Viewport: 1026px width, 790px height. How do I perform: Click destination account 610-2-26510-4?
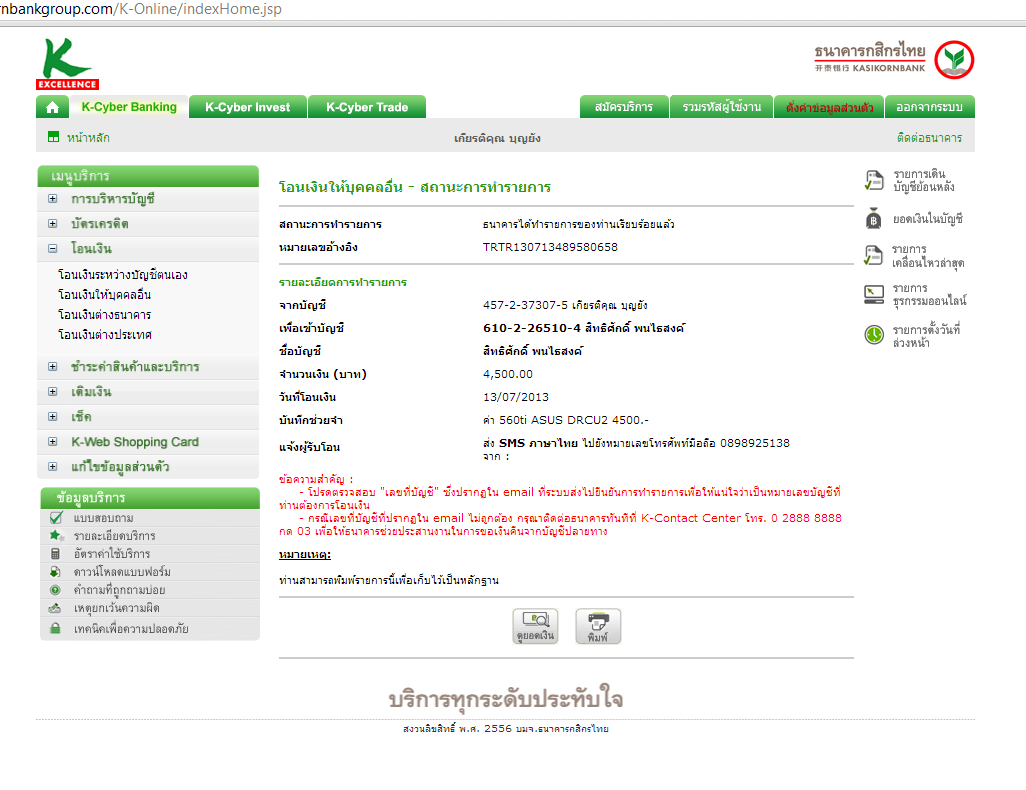[x=532, y=328]
